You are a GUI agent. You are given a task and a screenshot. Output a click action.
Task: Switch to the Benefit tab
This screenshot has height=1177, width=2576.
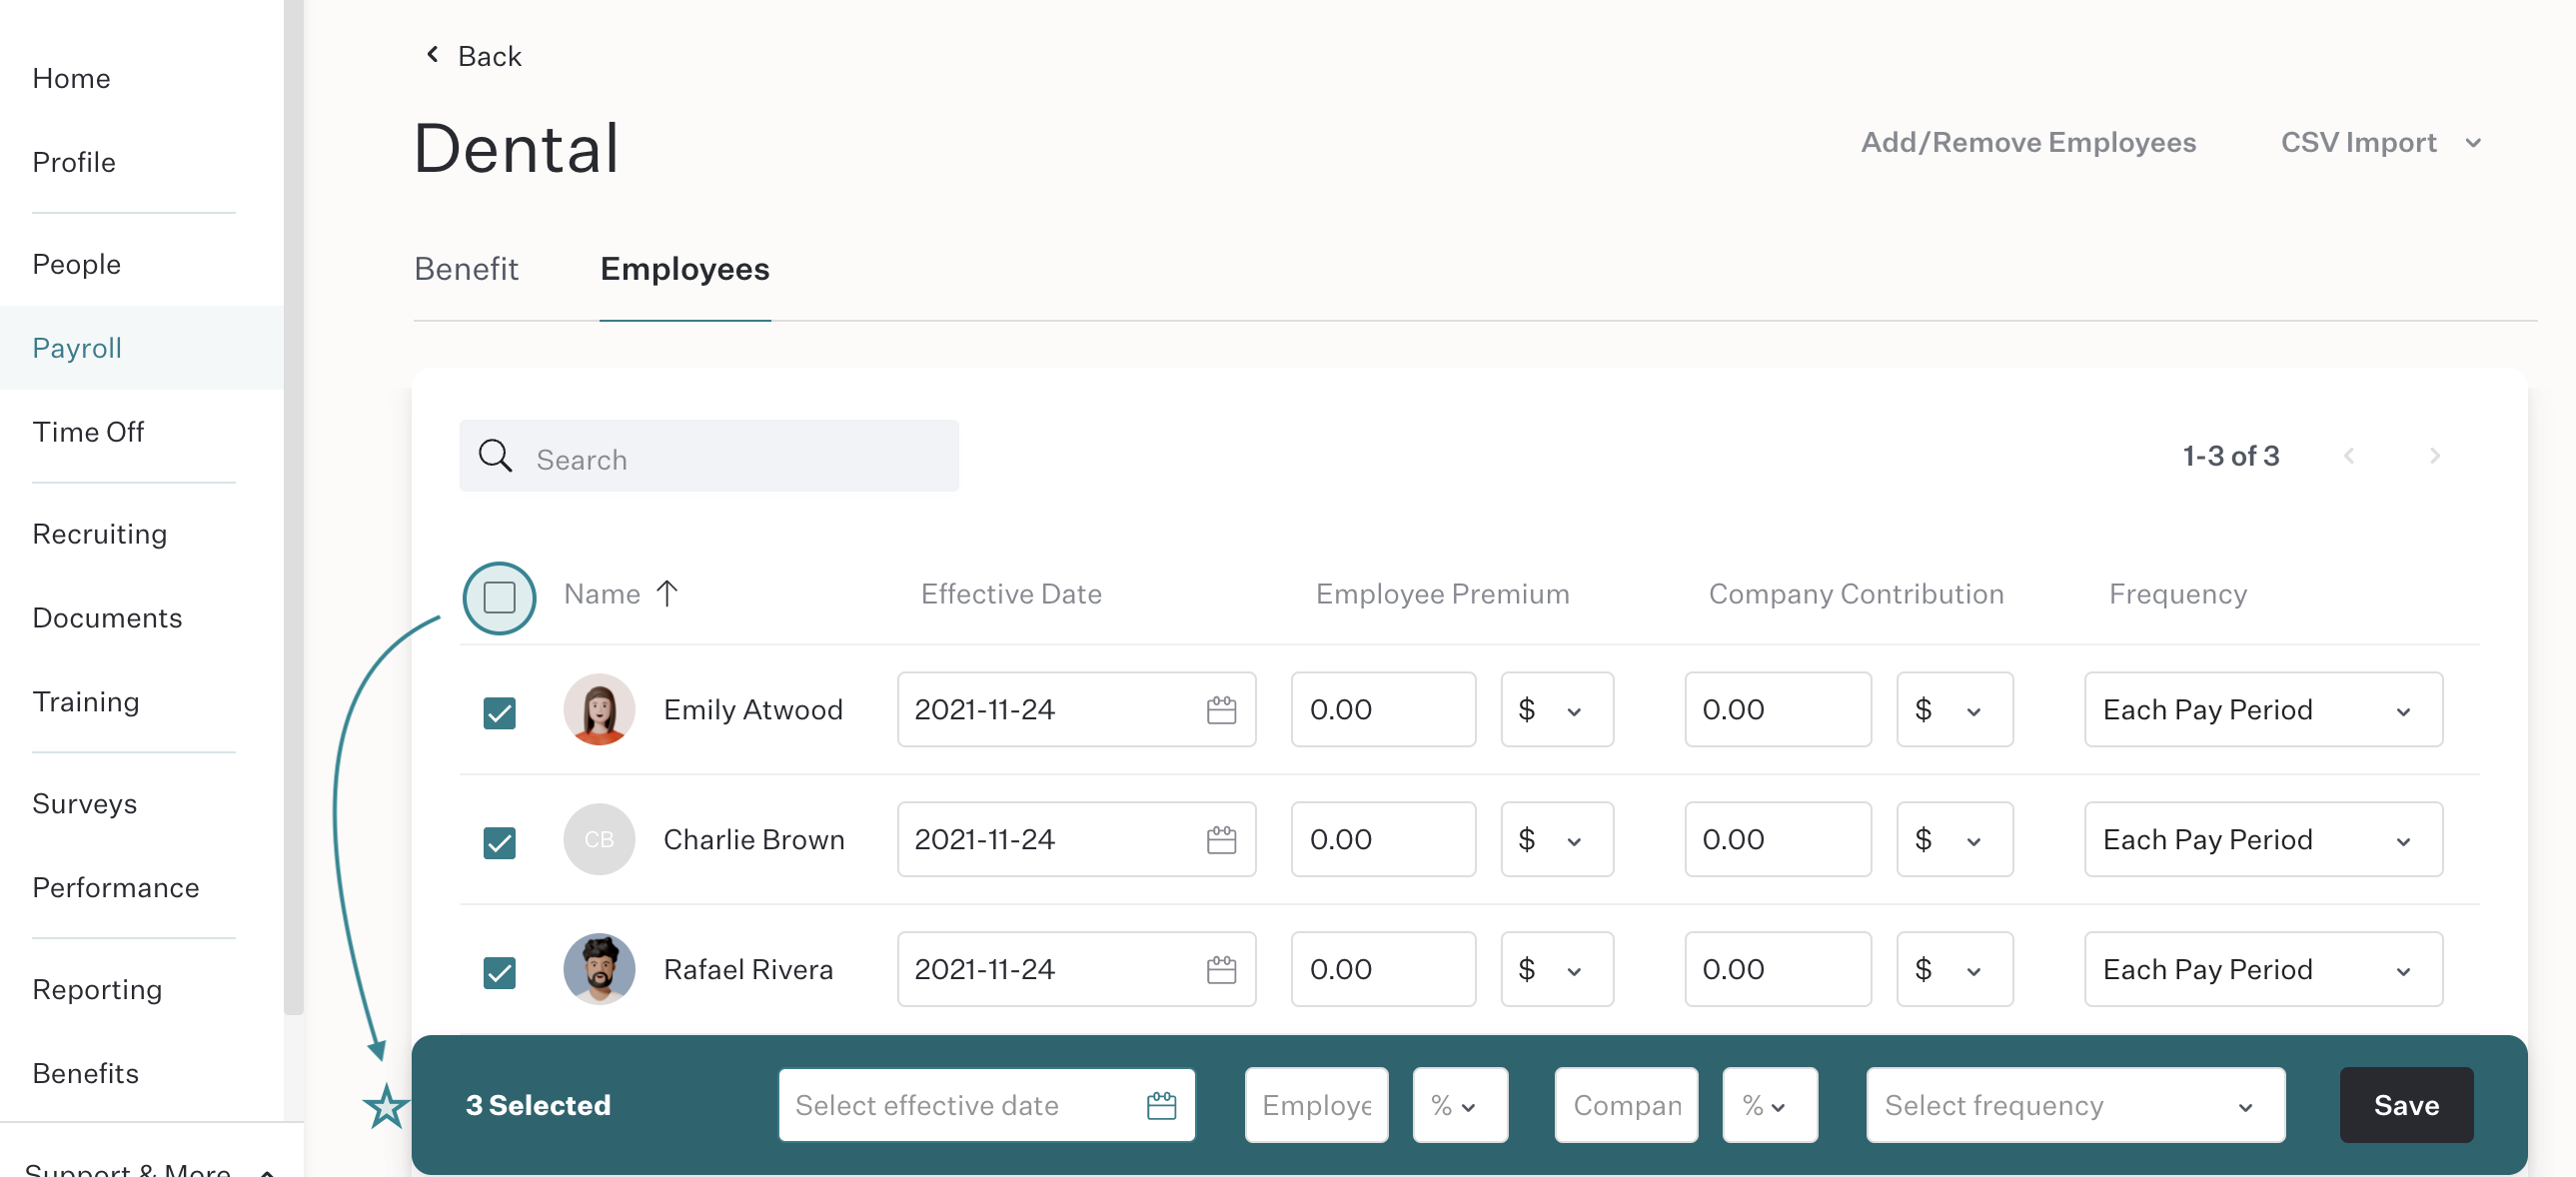point(466,269)
